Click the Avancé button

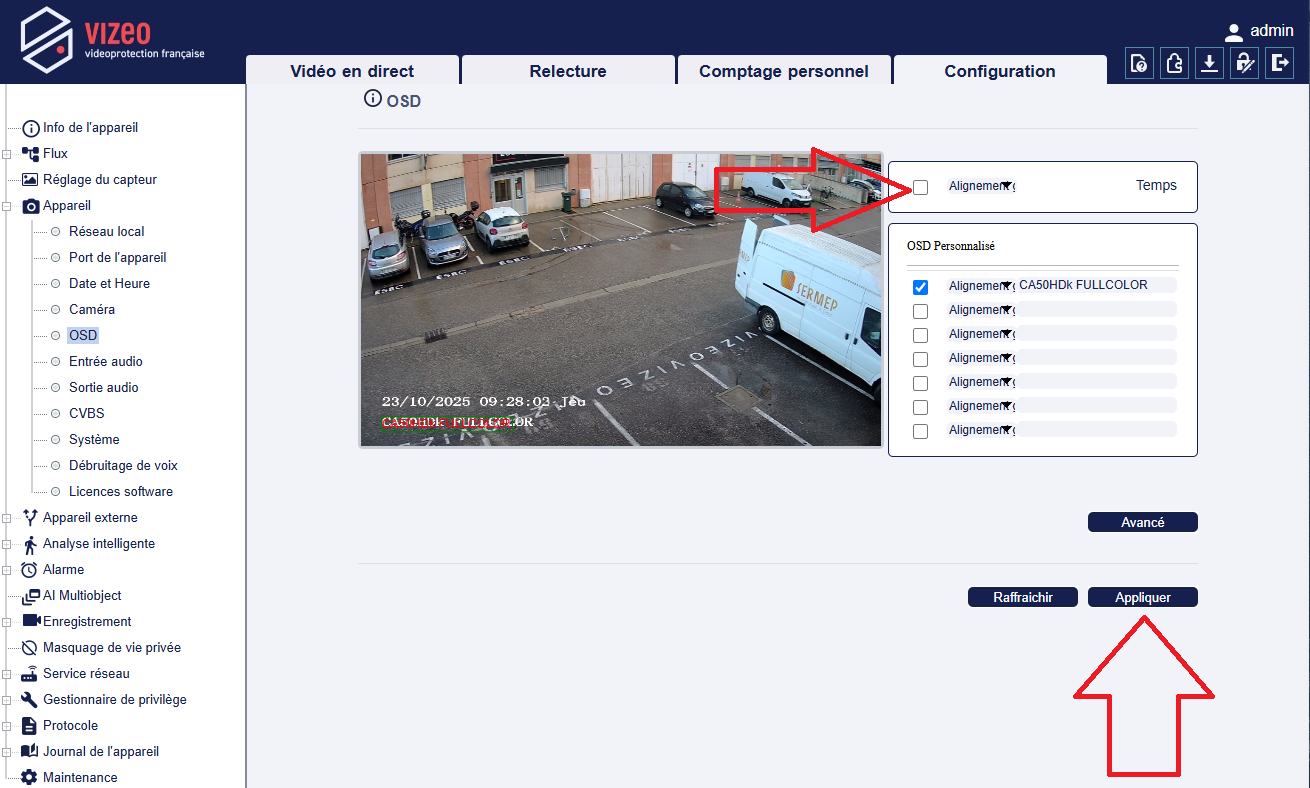1142,522
